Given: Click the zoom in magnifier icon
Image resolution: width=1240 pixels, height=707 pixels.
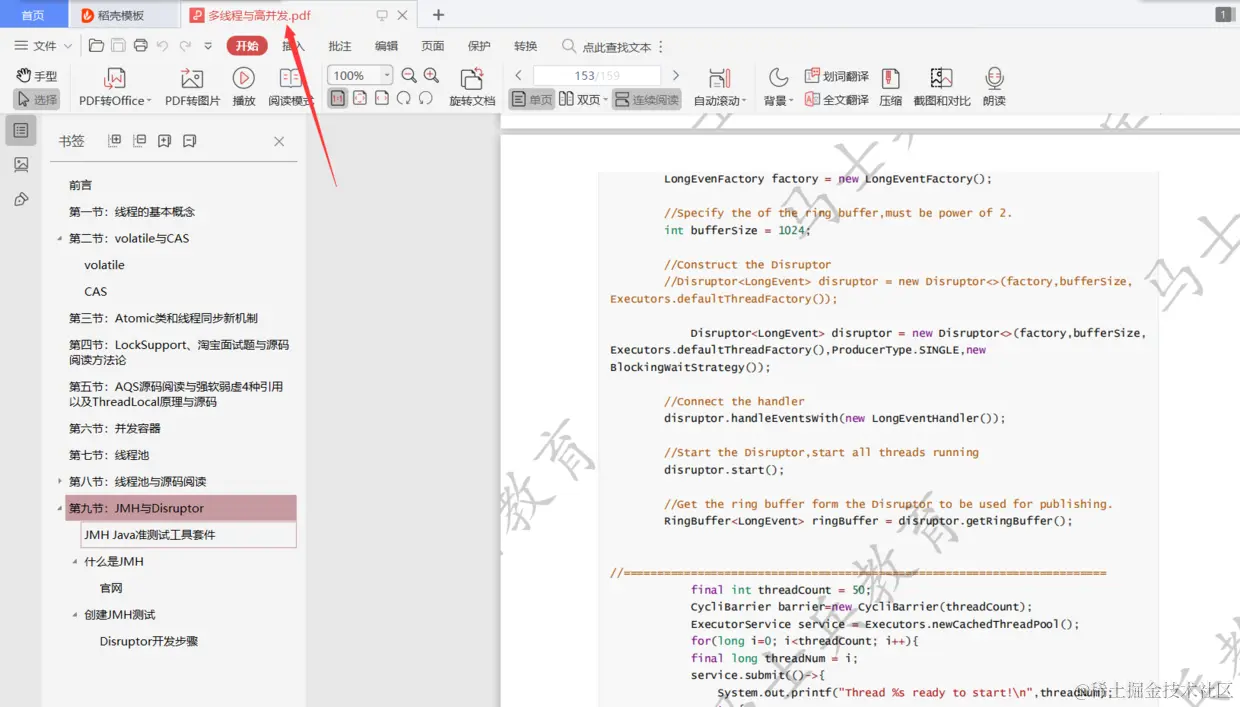Looking at the screenshot, I should 431,75.
